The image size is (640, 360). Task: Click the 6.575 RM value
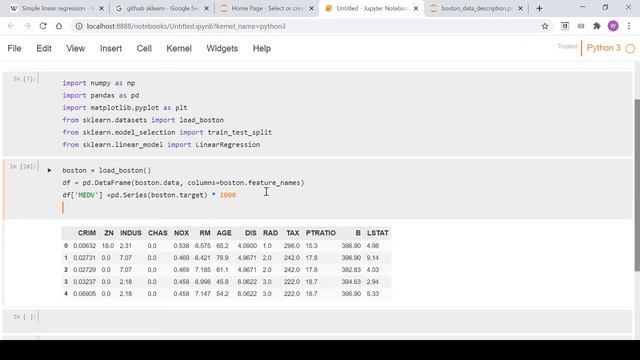(x=202, y=246)
